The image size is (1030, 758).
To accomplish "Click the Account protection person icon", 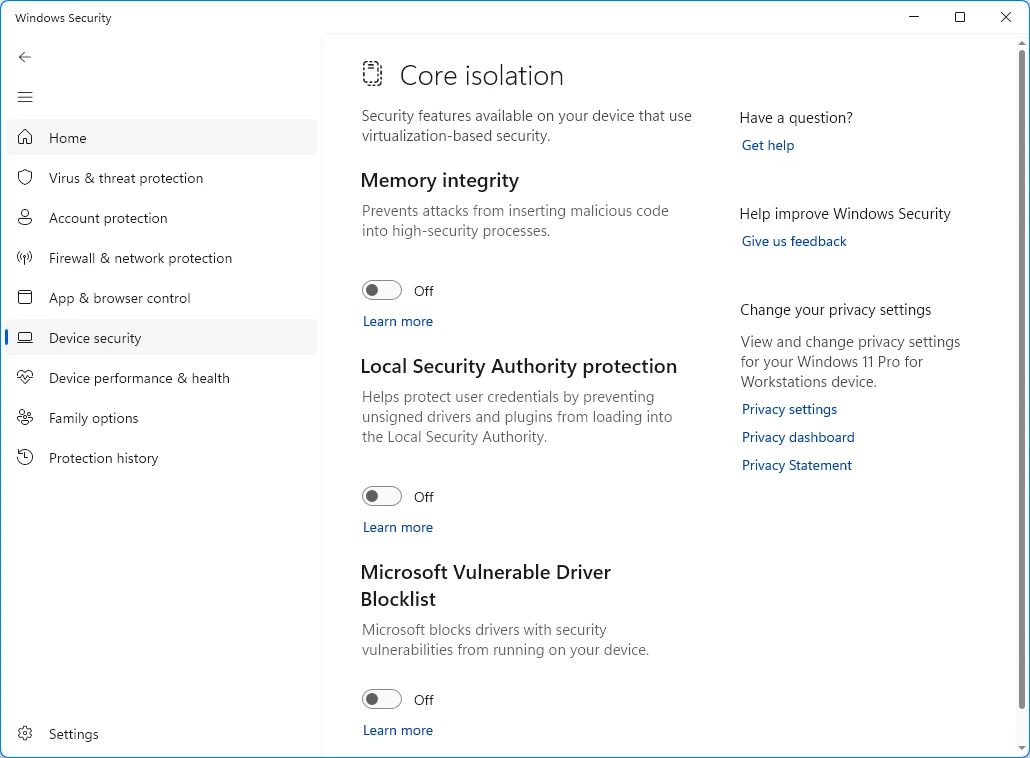I will [x=25, y=217].
